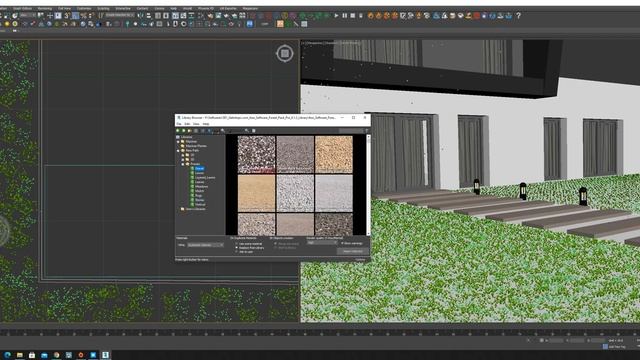Select the middle-left sand colored thumbnail
Screen dimensions: 640x360
(x=256, y=193)
